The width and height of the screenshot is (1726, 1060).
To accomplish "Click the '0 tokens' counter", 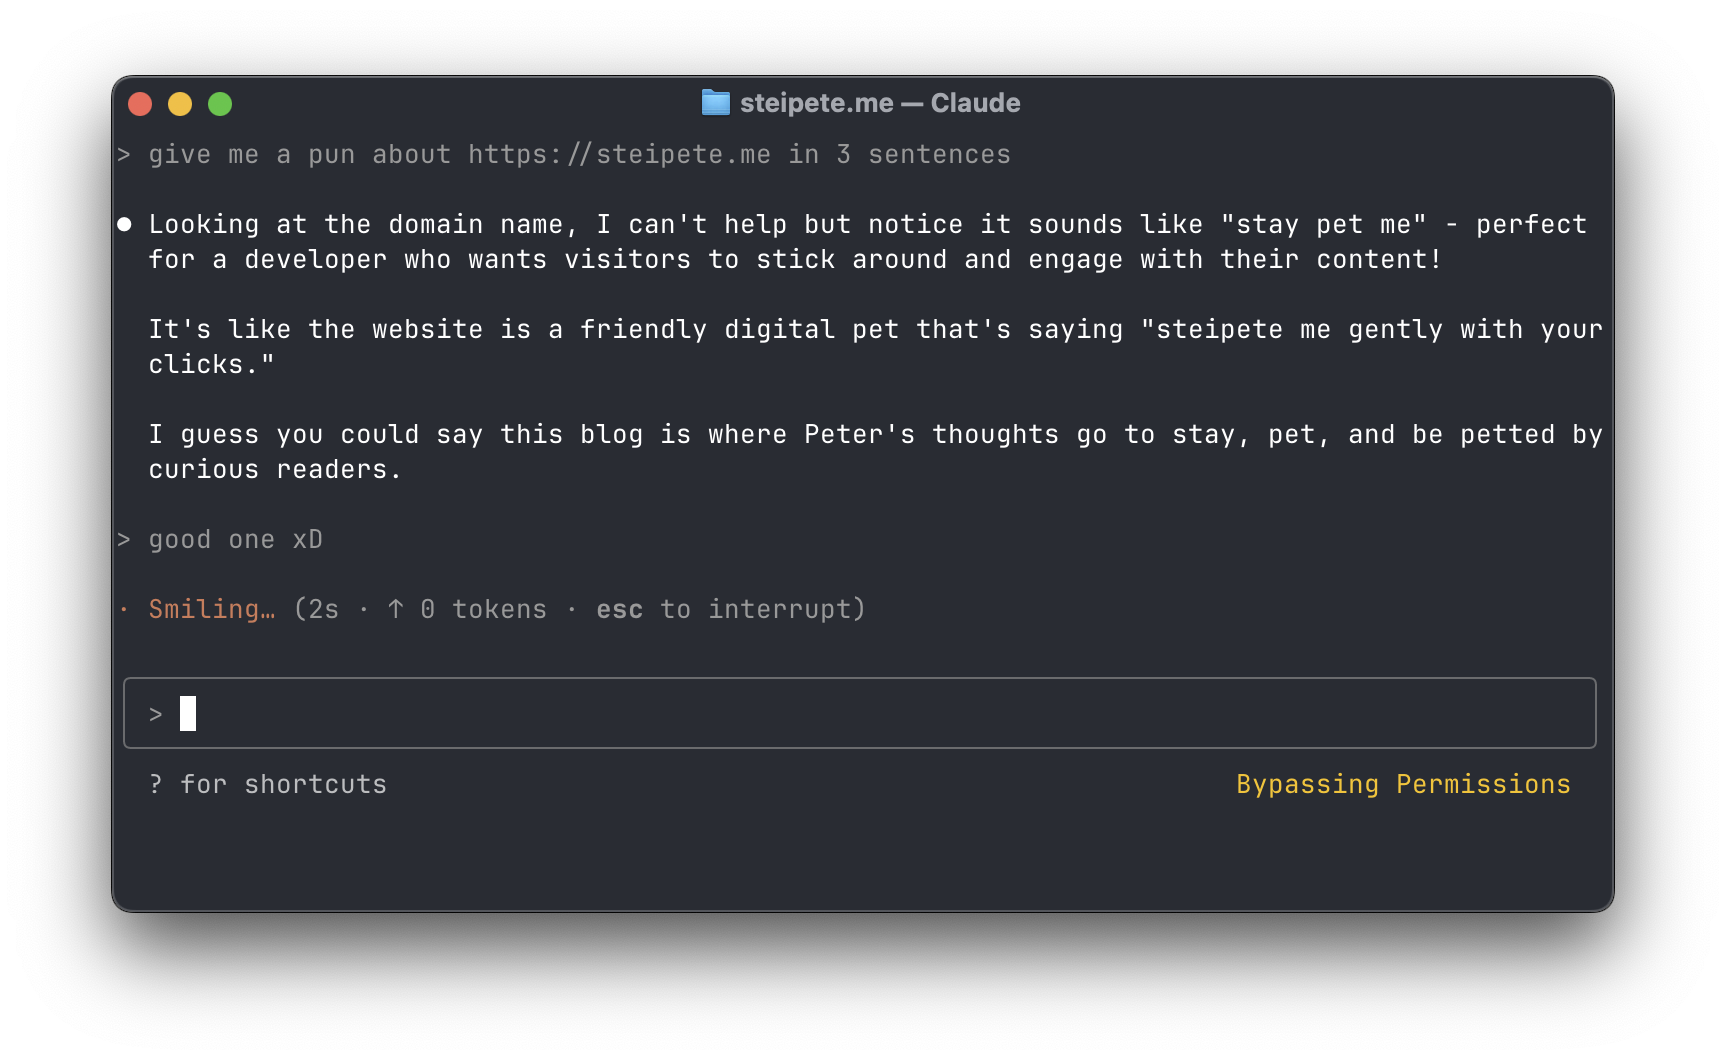I will (484, 608).
